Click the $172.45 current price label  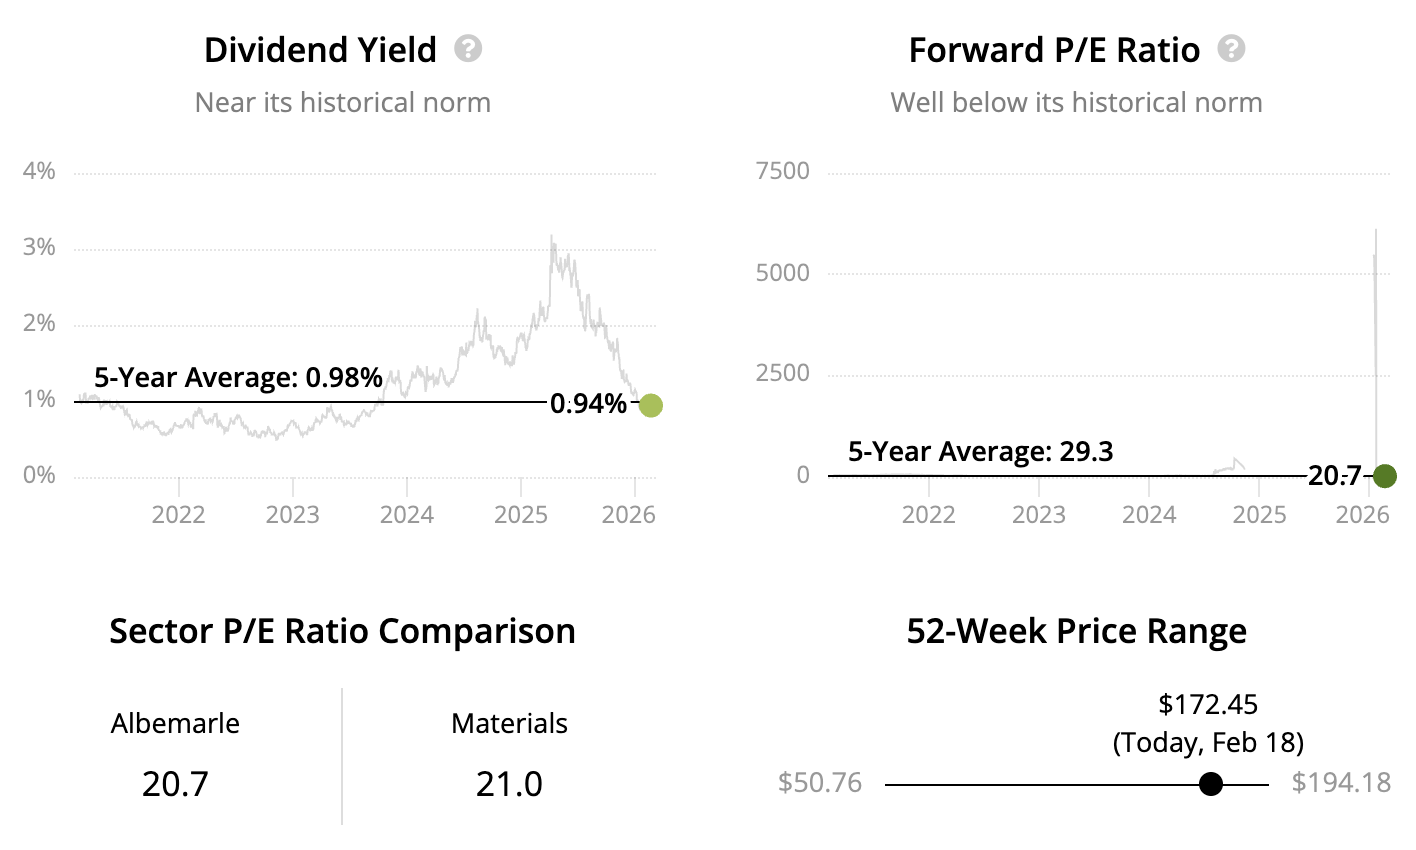coord(1208,705)
